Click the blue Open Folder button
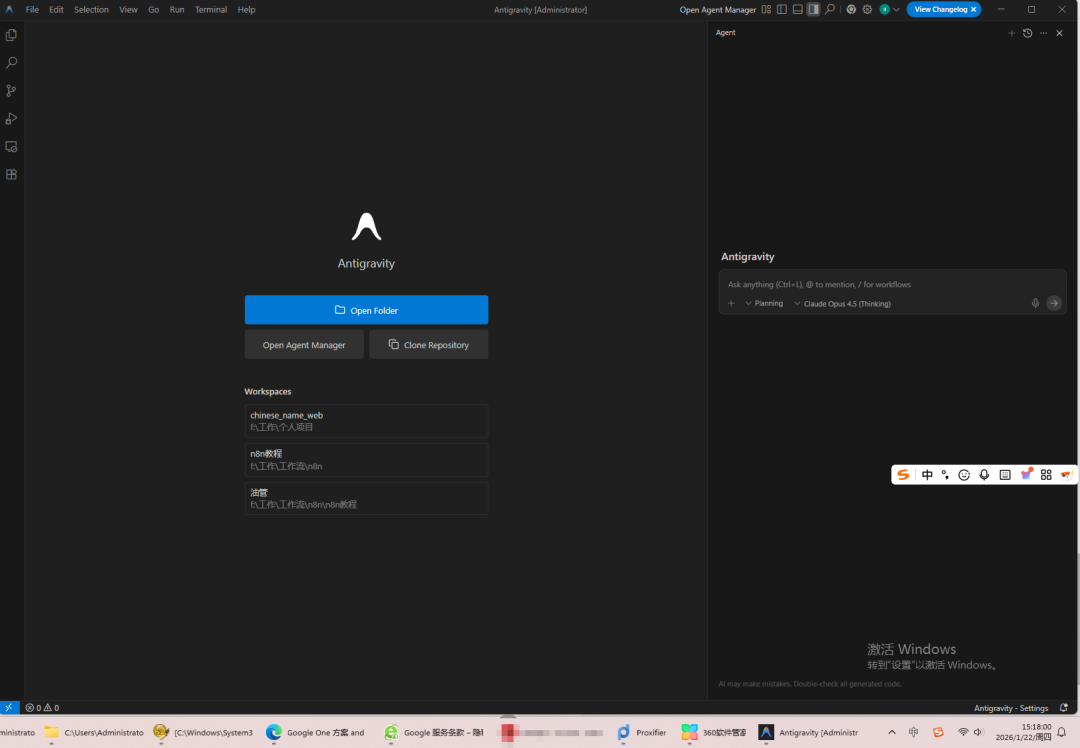This screenshot has height=748, width=1080. 366,310
